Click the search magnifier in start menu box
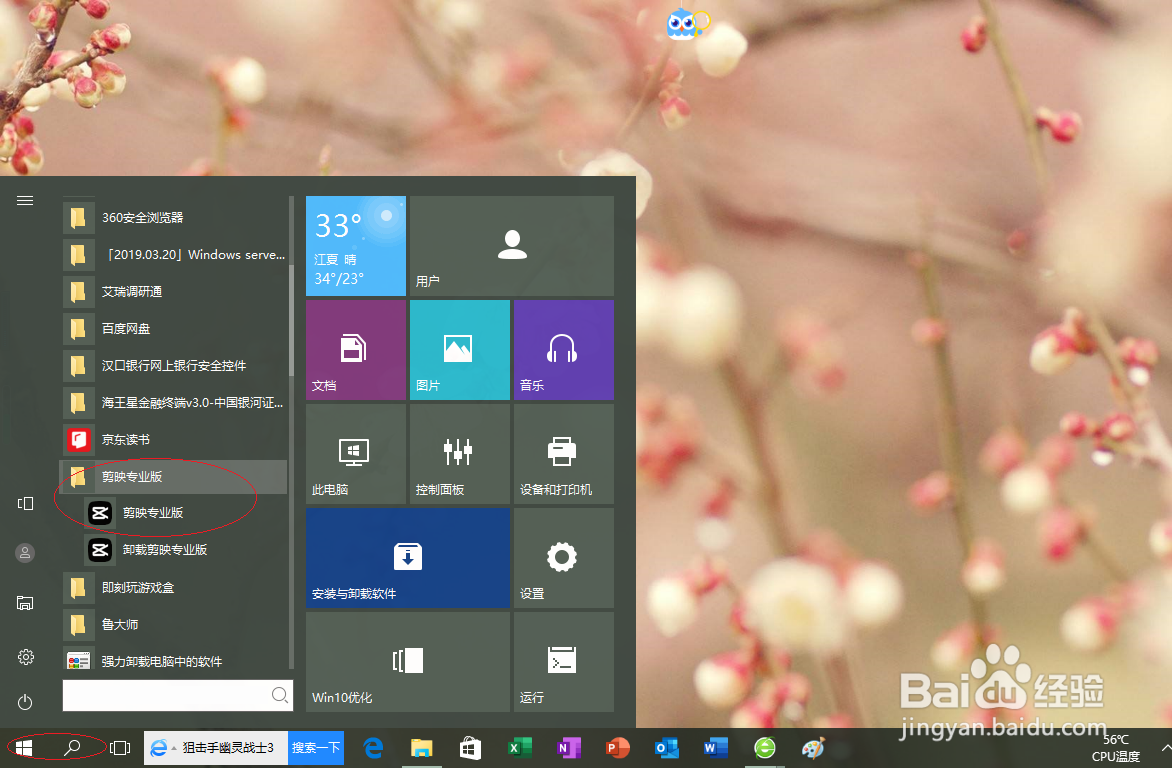The width and height of the screenshot is (1172, 768). [x=280, y=695]
